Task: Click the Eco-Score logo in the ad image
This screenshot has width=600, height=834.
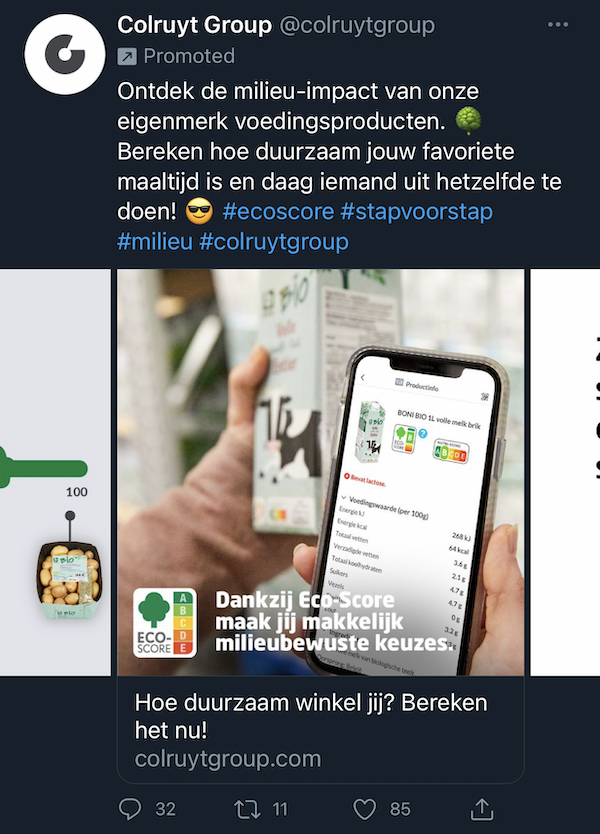Action: click(165, 623)
